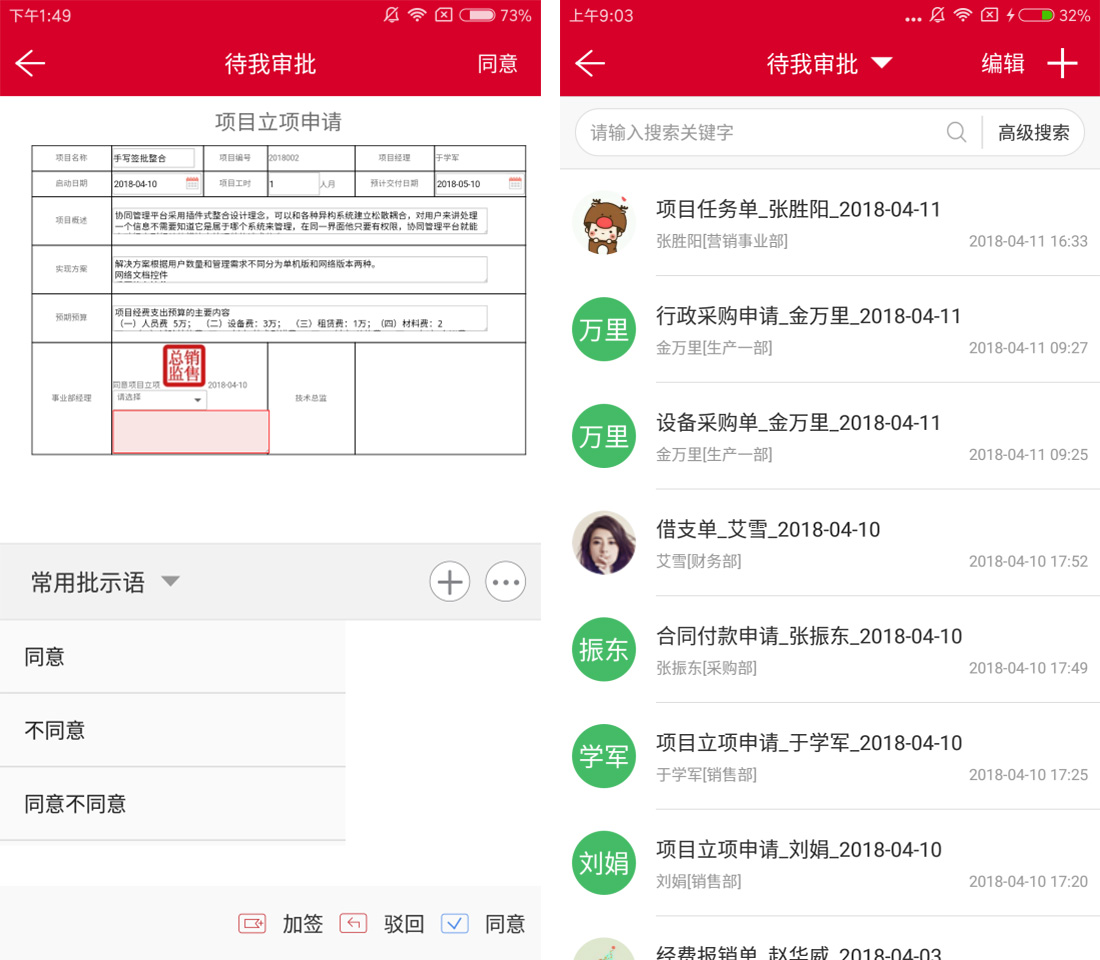1100x960 pixels.
Task: Tap 张胜阳's cartoon avatar thumbnail
Action: (604, 223)
